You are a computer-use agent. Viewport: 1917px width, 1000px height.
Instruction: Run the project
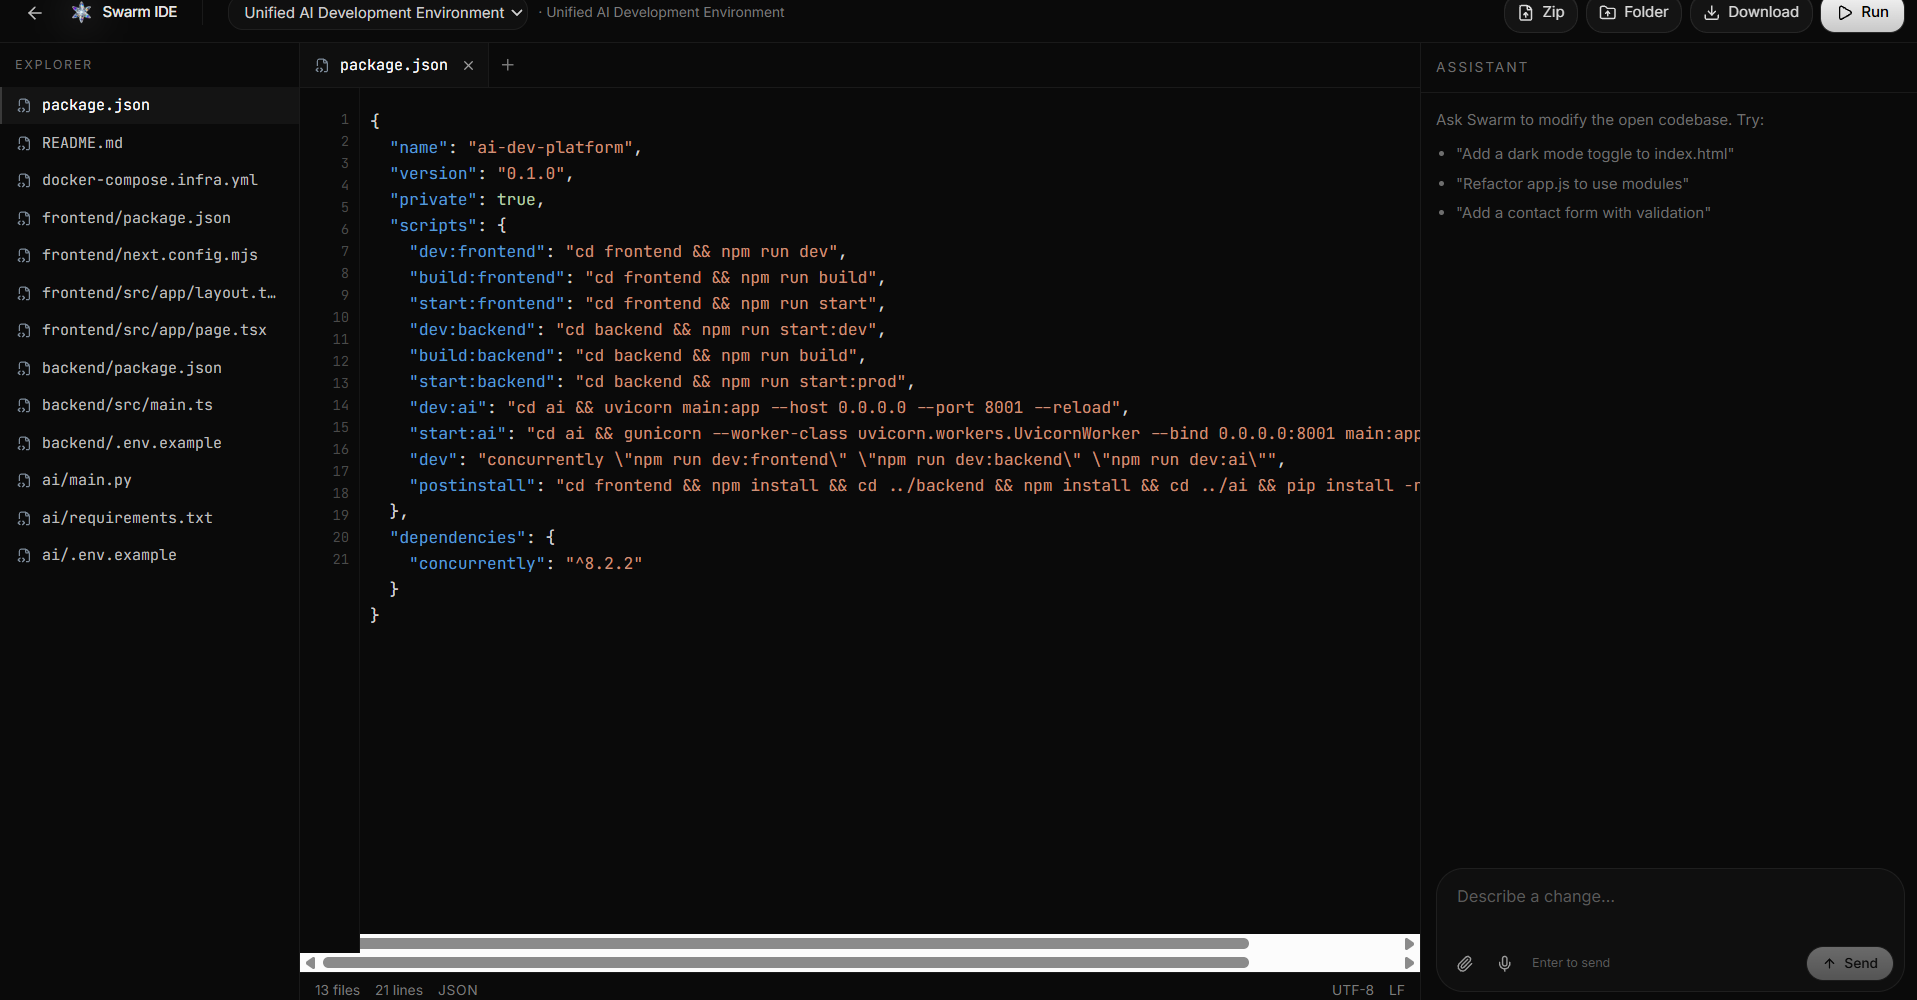pos(1862,13)
